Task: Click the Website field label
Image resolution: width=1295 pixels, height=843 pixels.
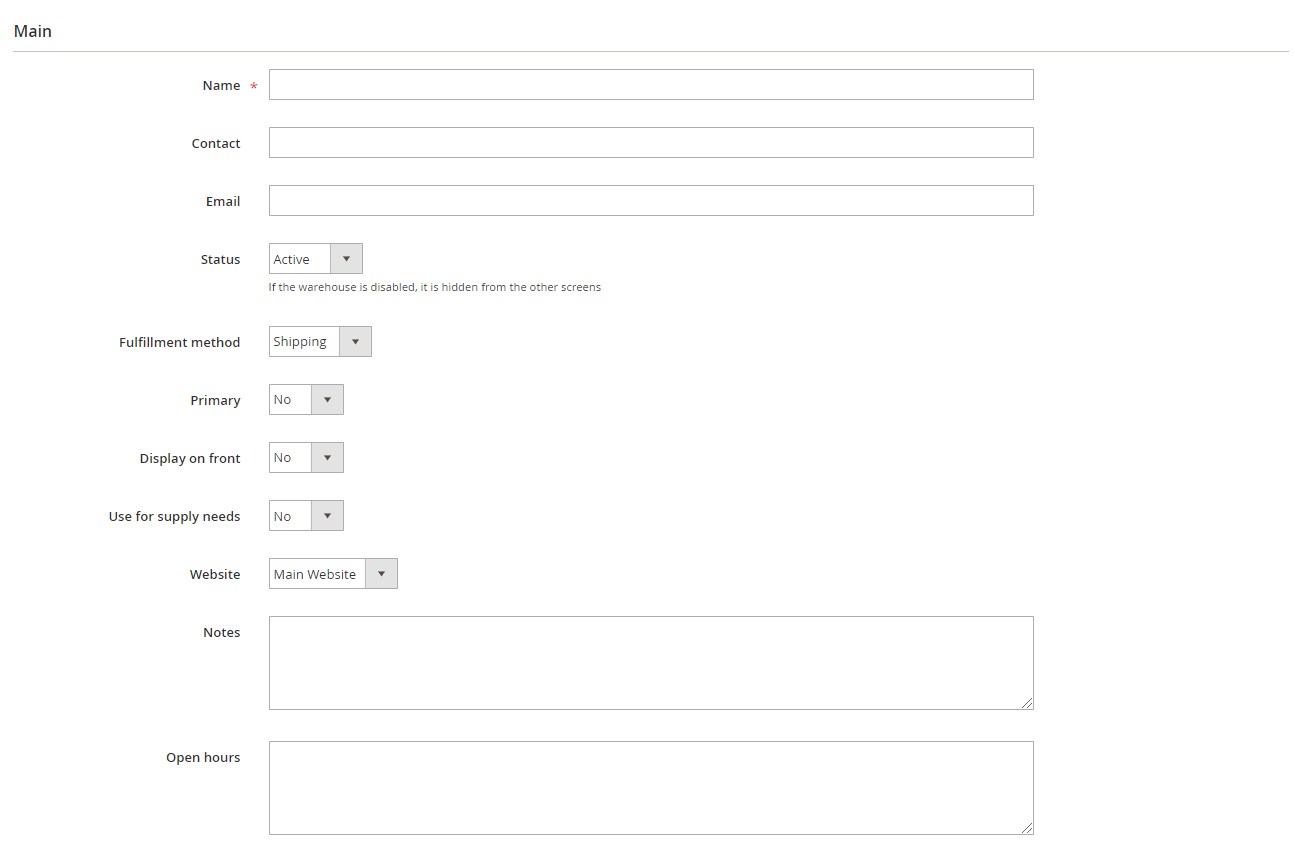Action: click(215, 575)
